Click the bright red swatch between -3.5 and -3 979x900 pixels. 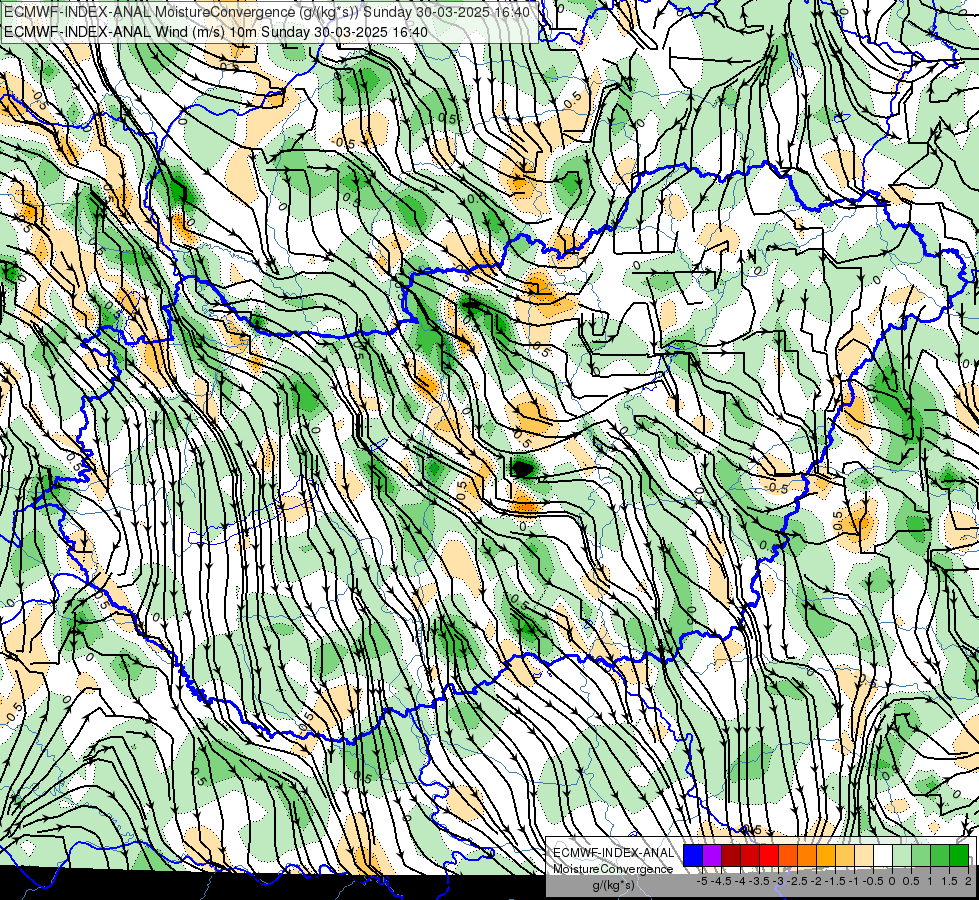769,855
